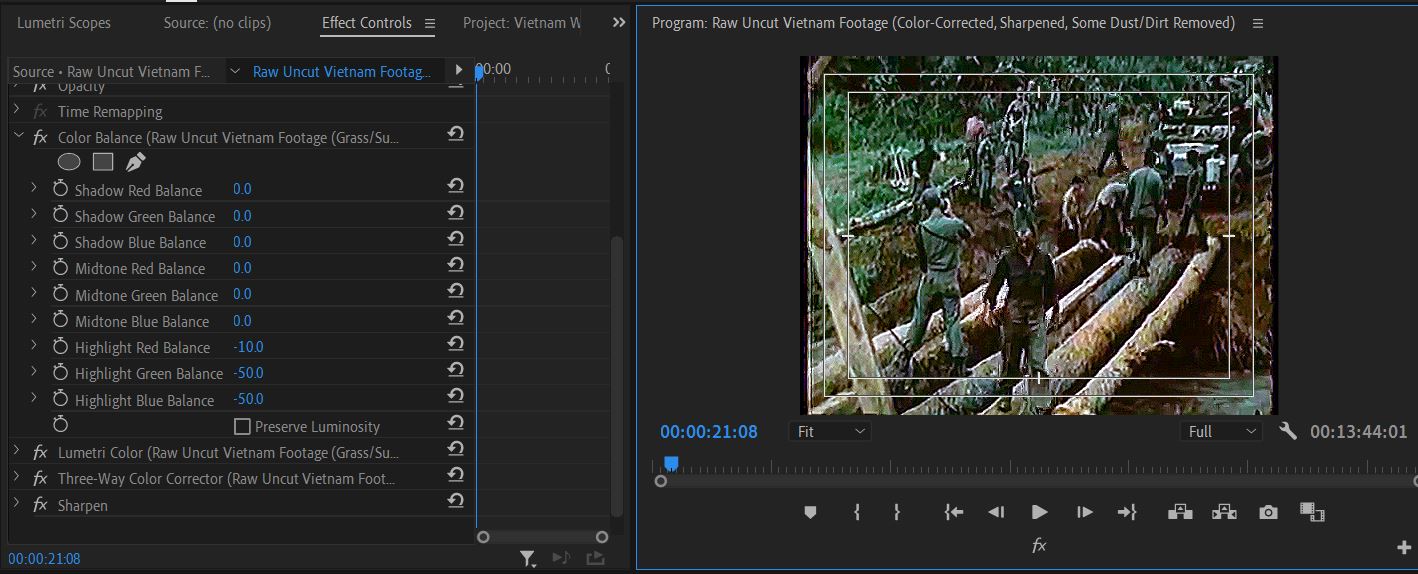Toggle animation stopwatch for Shadow Green Balance
This screenshot has height=574, width=1418.
point(60,215)
